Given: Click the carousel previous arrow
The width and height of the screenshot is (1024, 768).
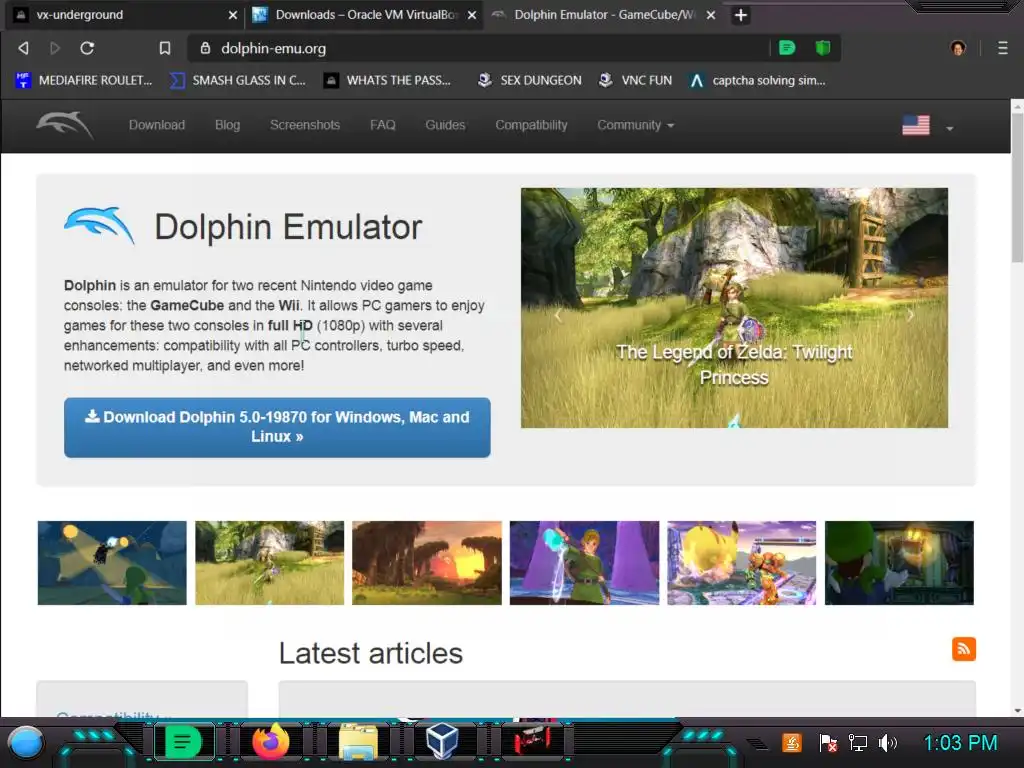Looking at the screenshot, I should [x=557, y=315].
